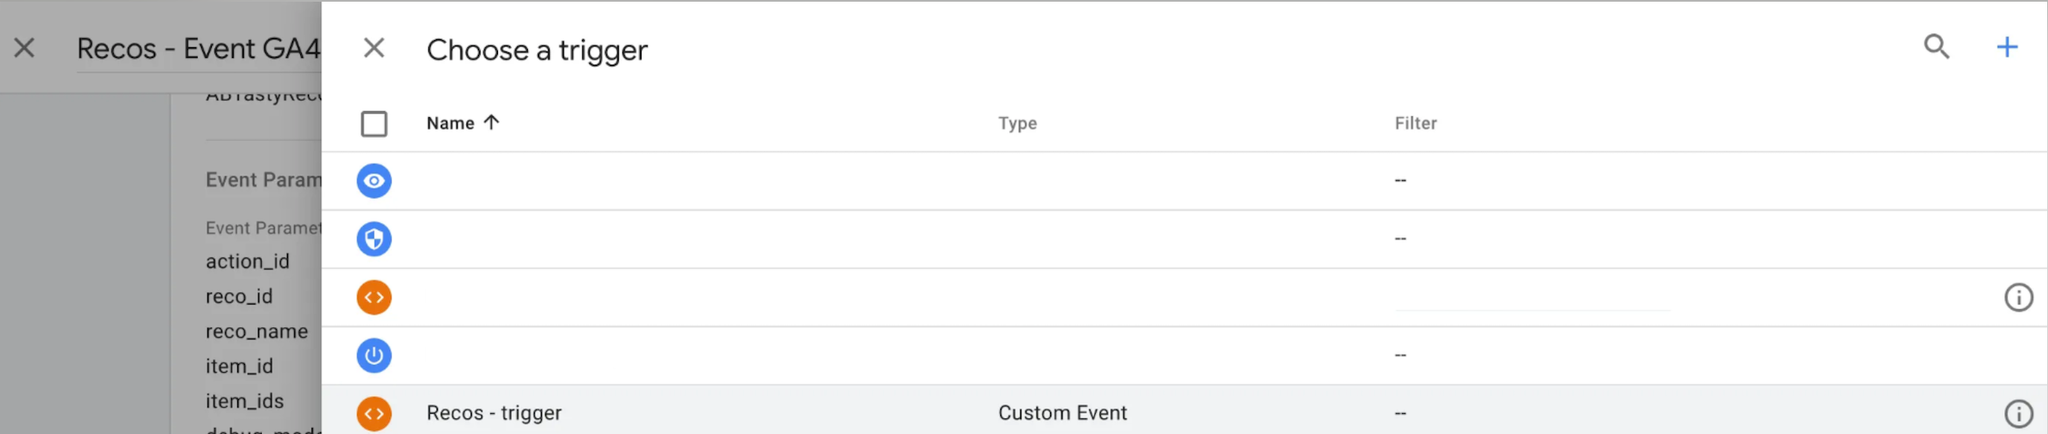Choose the Recos - trigger row
Viewport: 2048px width, 434px height.
[x=1184, y=411]
